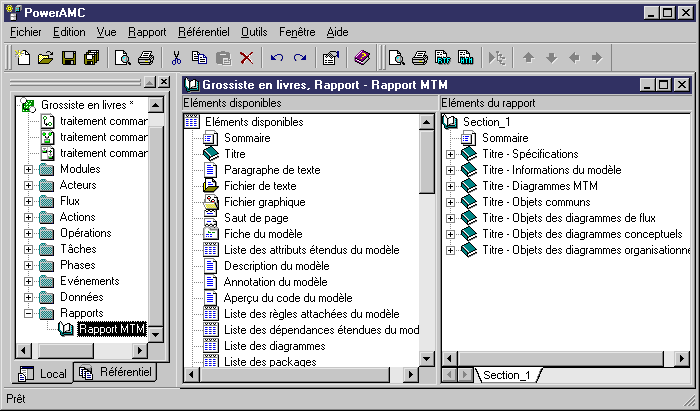The image size is (700, 411).
Task: Expand Titre - Spécifications node
Action: [450, 154]
